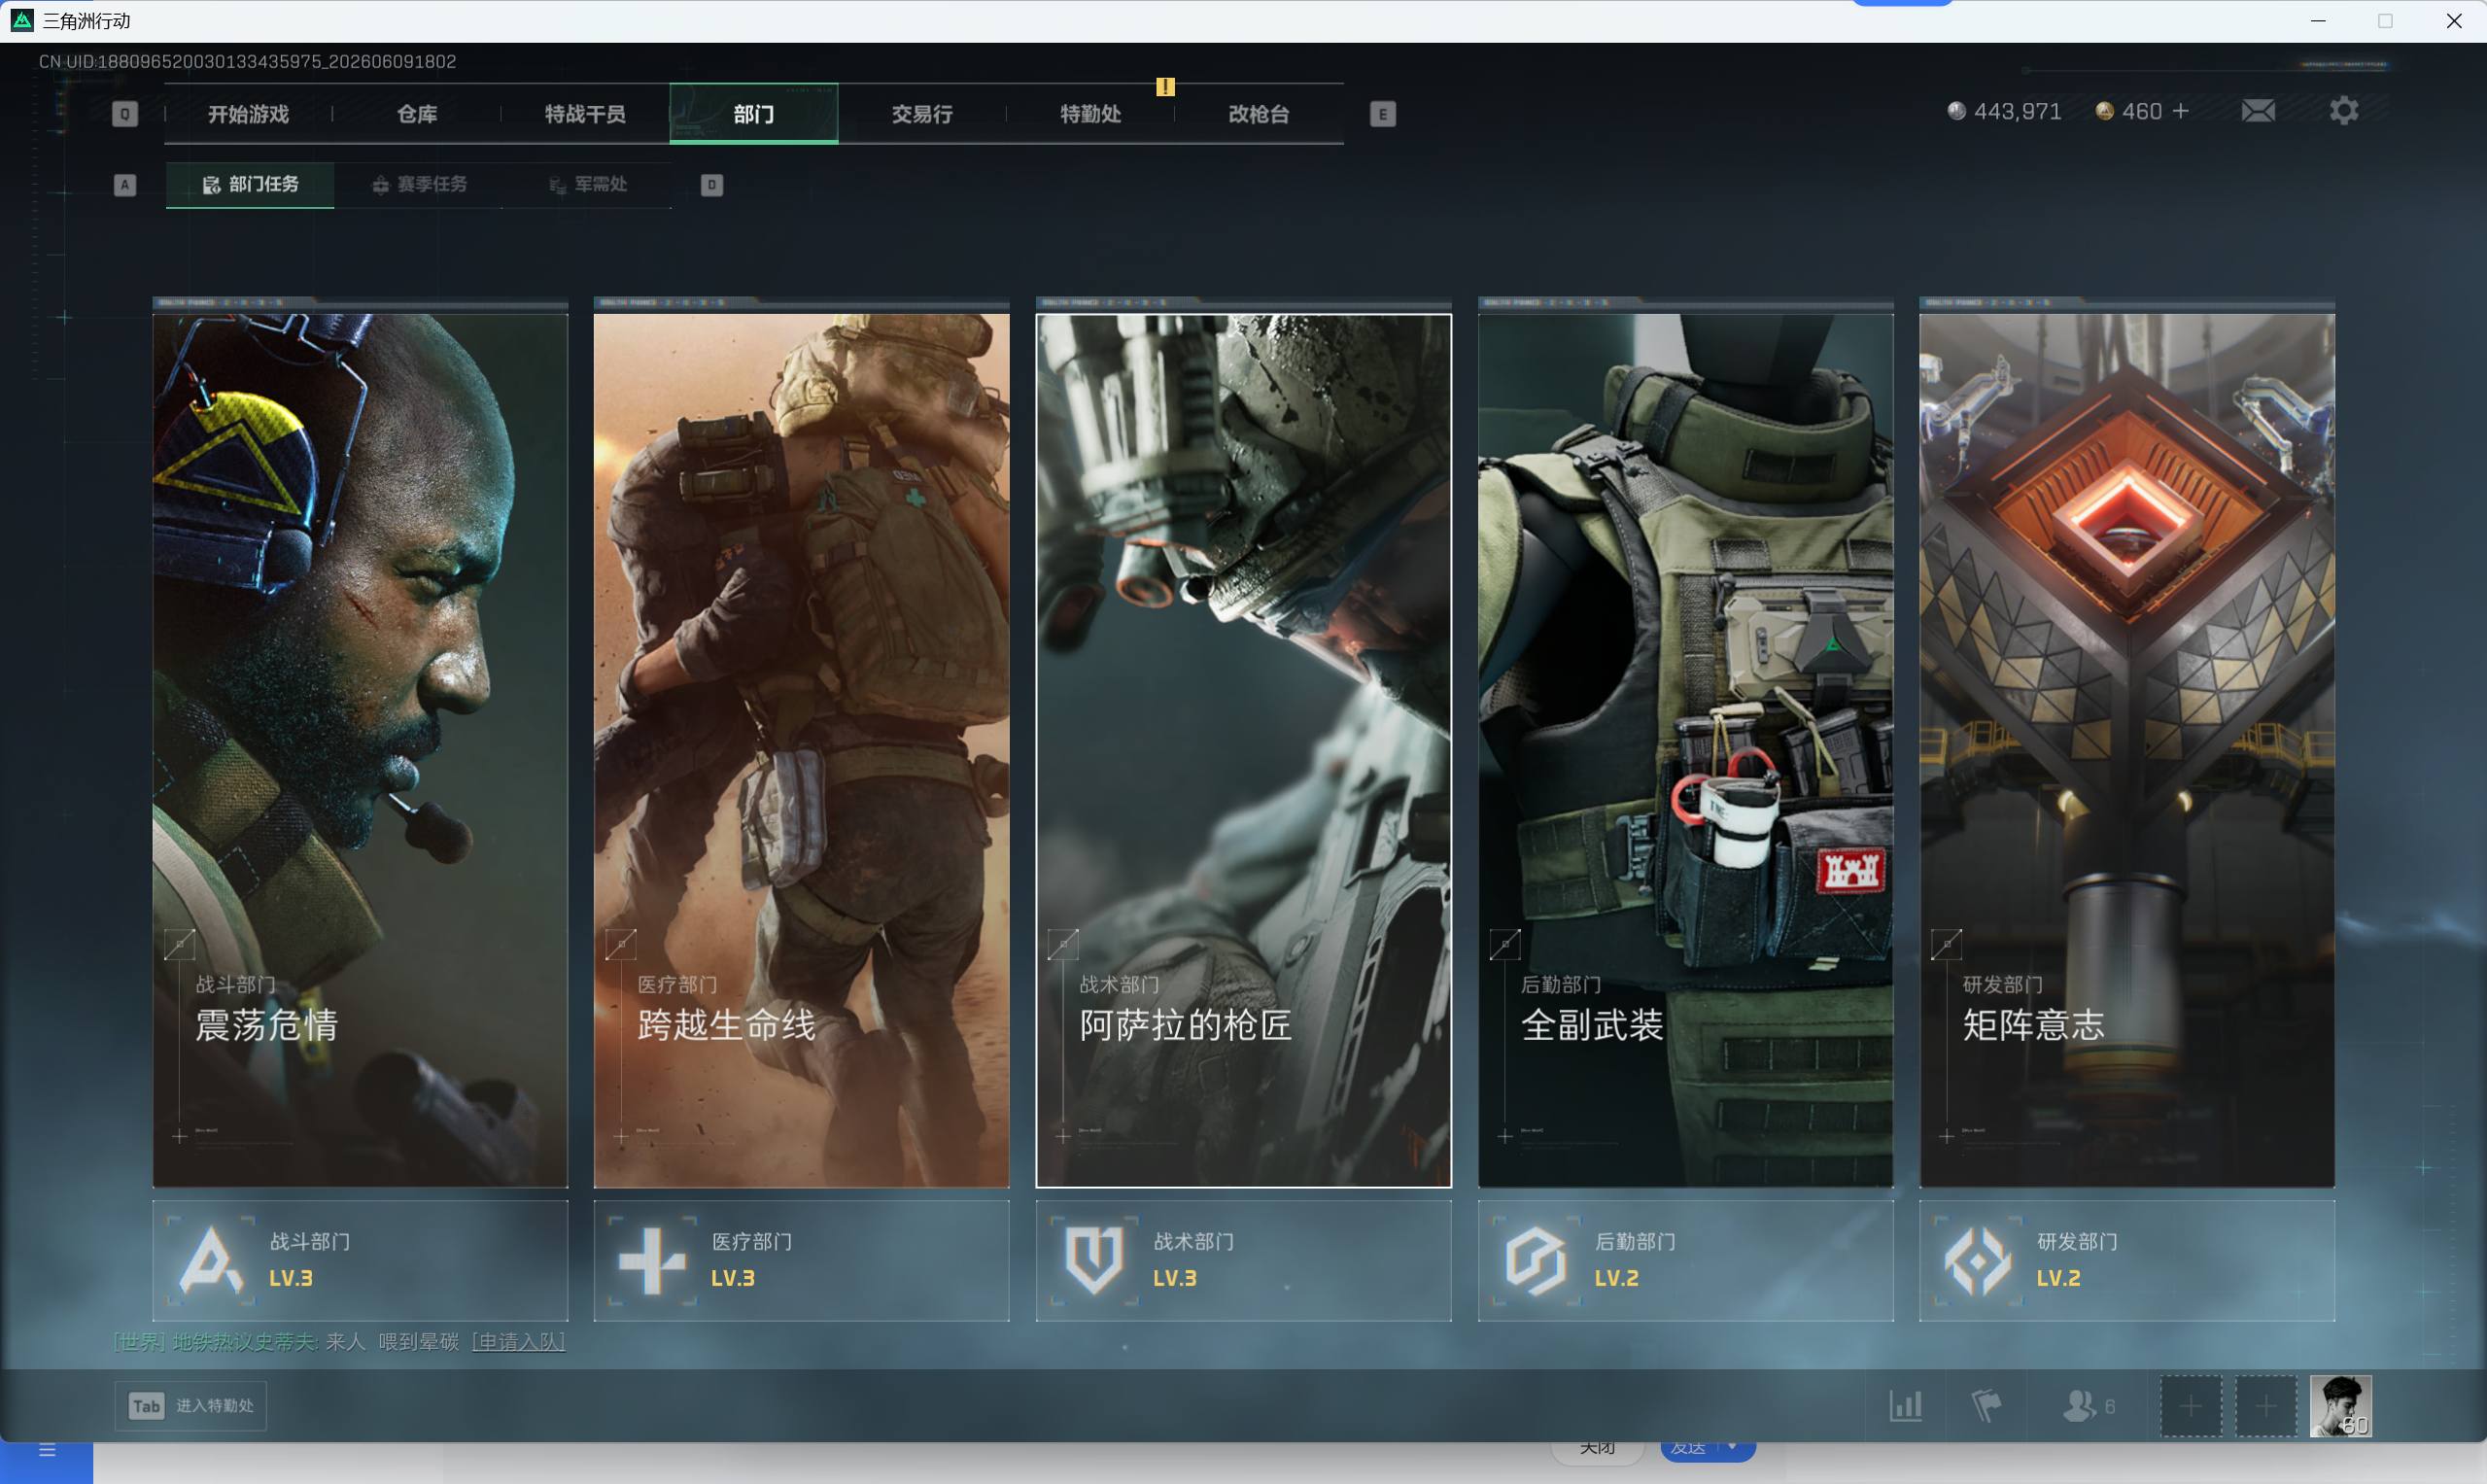Image resolution: width=2487 pixels, height=1484 pixels.
Task: Click the world chat message 来人 喂到晕碳
Action: [392, 1342]
